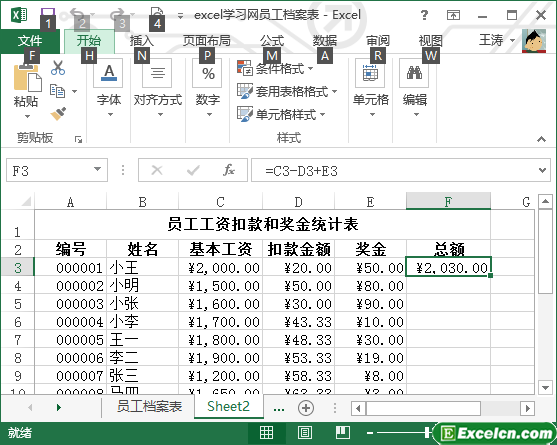Switch to the 公式 Formulas tab

click(x=272, y=40)
